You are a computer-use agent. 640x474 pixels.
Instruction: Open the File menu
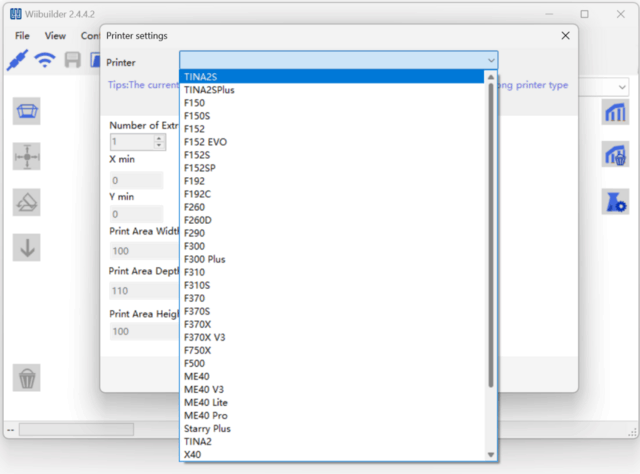pos(22,36)
